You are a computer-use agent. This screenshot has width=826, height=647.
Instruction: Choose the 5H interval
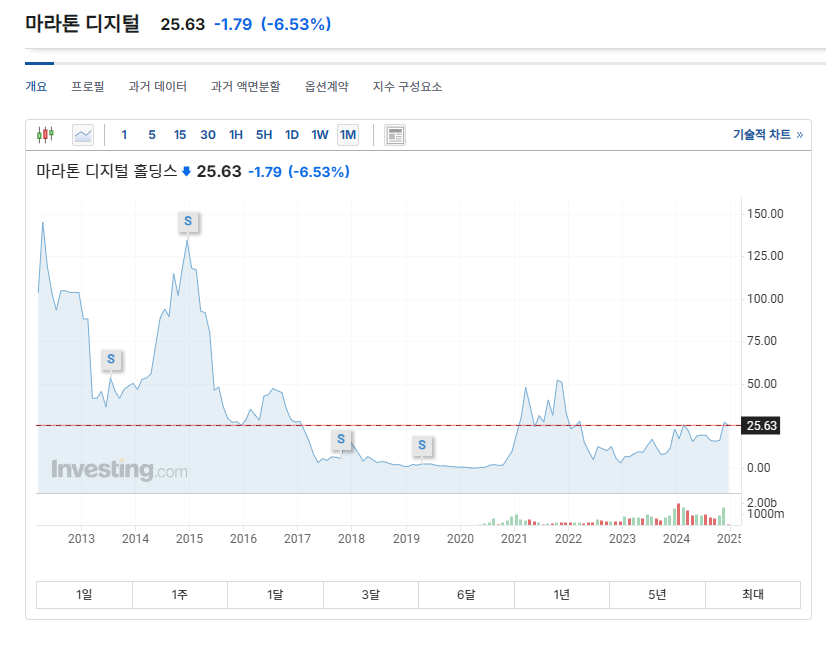[264, 135]
